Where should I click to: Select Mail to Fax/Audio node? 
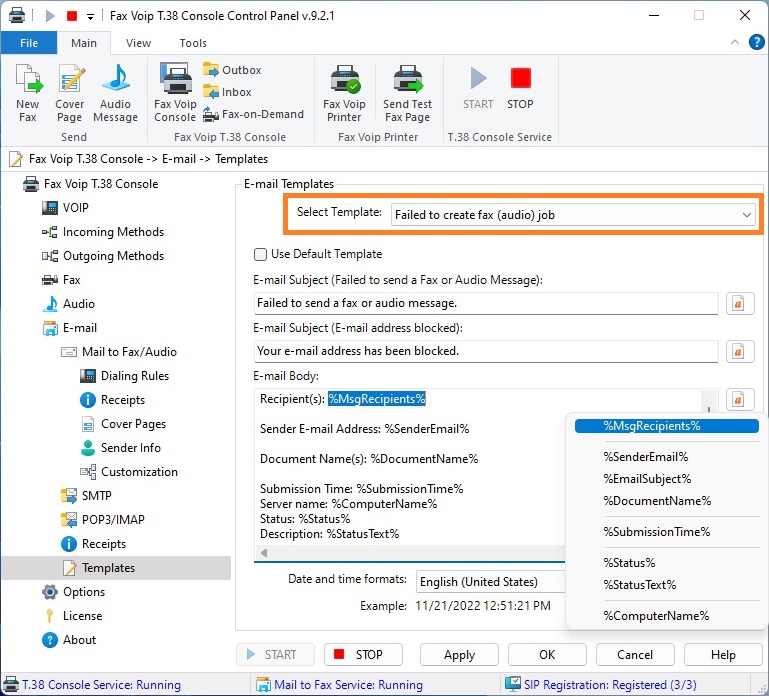coord(119,352)
